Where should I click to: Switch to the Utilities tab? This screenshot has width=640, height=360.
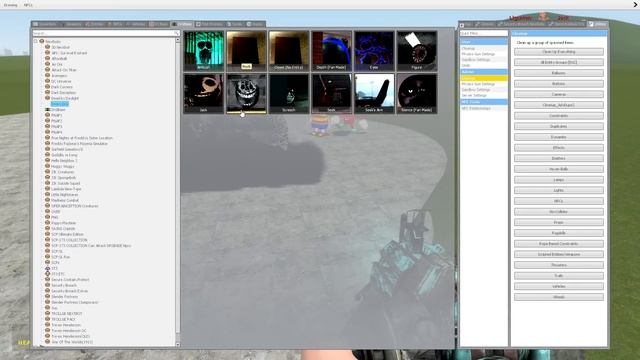point(598,24)
